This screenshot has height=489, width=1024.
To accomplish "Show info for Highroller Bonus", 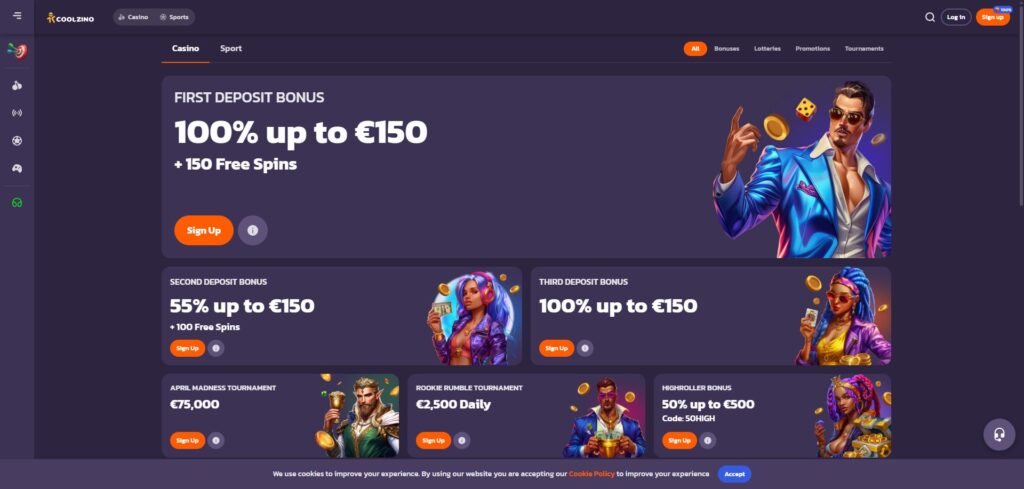I will (x=707, y=441).
